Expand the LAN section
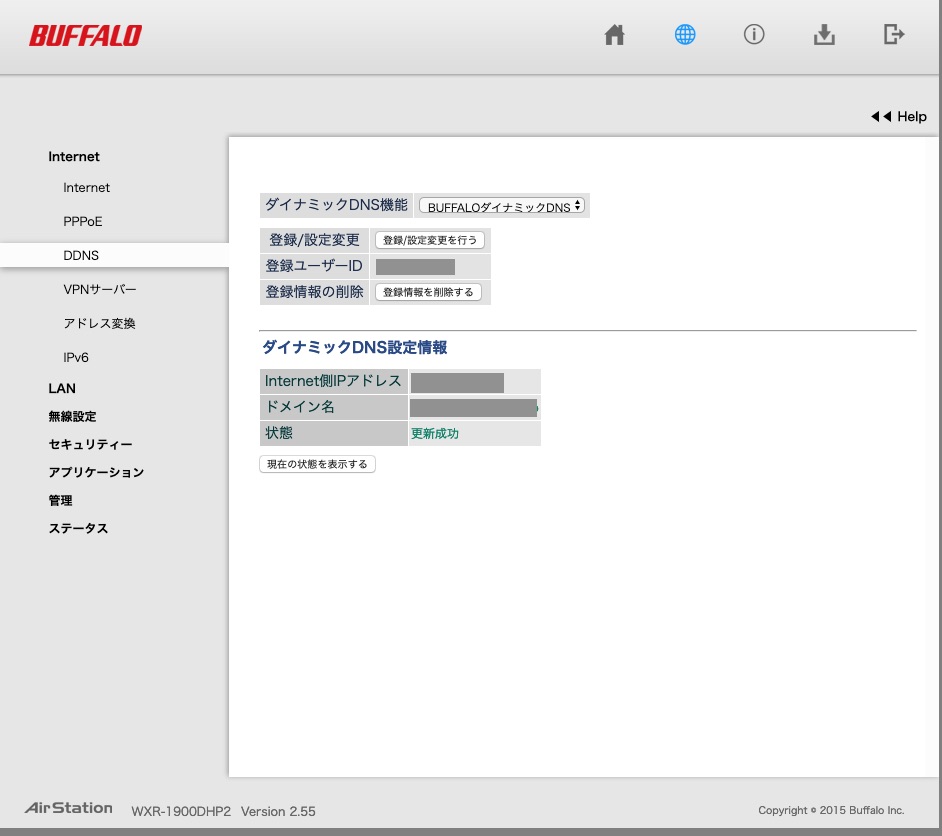Image resolution: width=942 pixels, height=836 pixels. (x=62, y=389)
